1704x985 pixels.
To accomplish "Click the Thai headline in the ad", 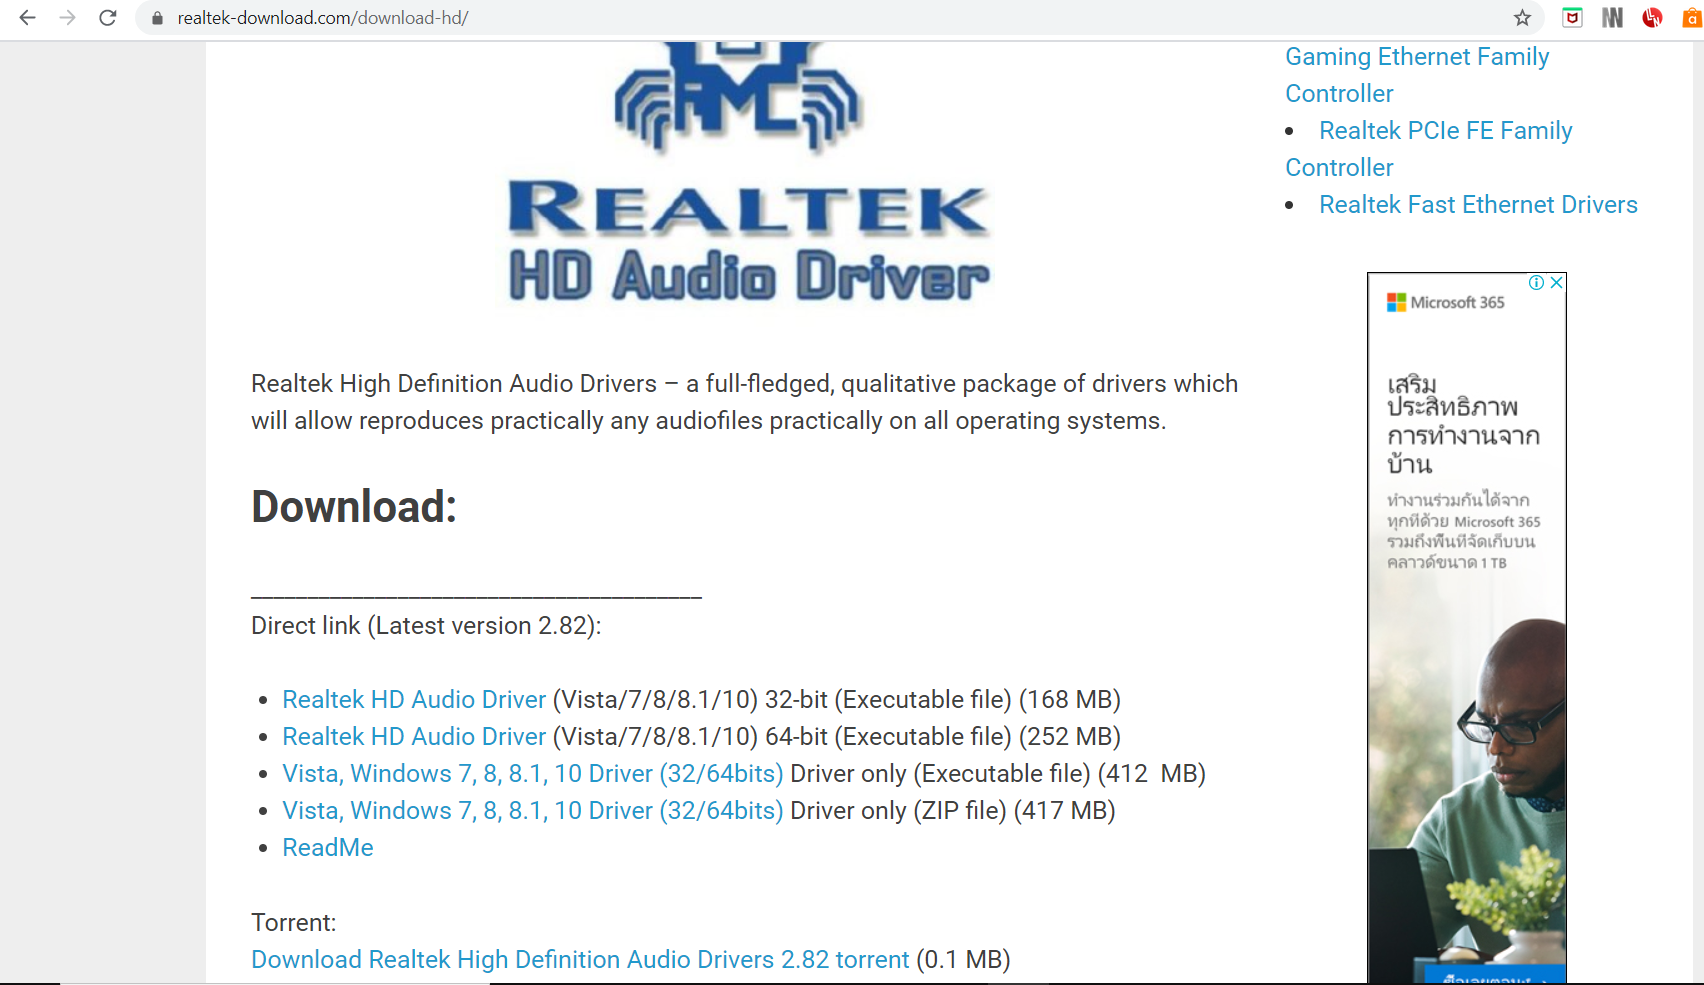I will tap(1463, 424).
